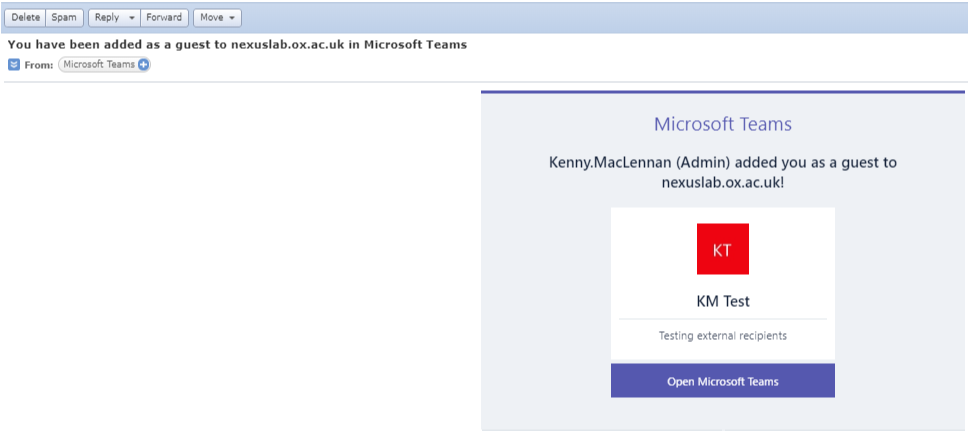Screen dimensions: 968x431
Task: Click the blue plus icon beside sender
Action: (143, 65)
